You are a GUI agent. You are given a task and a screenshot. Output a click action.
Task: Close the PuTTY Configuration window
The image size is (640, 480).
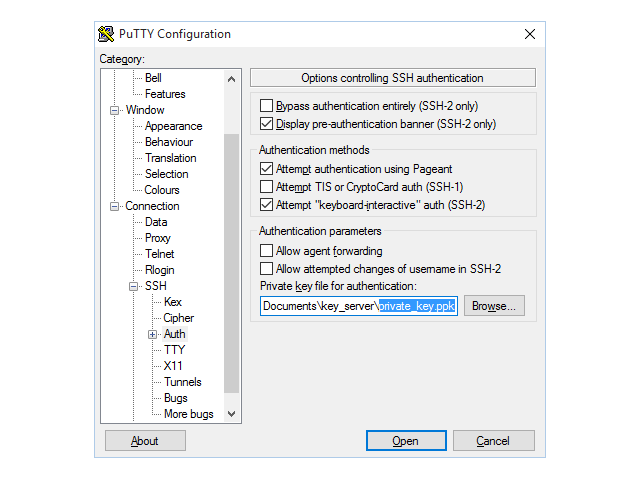pos(530,34)
